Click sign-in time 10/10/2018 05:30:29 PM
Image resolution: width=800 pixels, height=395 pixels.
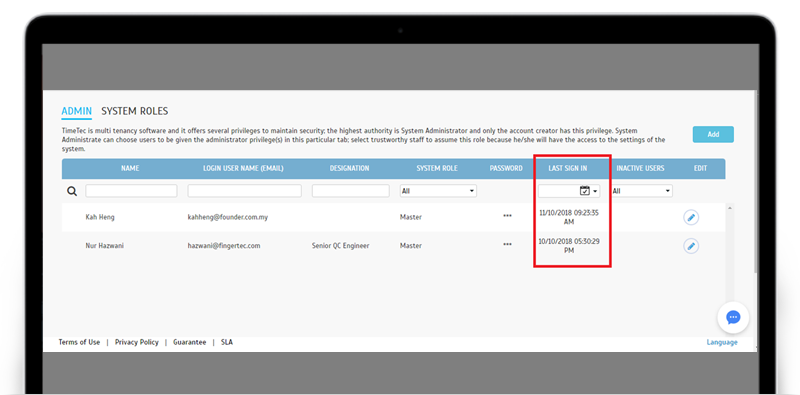tap(569, 245)
